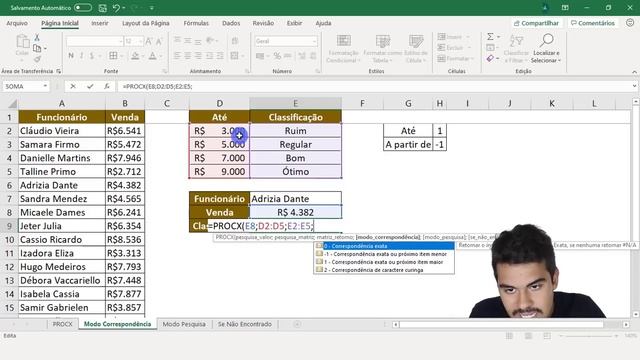The width and height of the screenshot is (640, 360).
Task: Add a new sheet with the plus icon
Action: [297, 324]
